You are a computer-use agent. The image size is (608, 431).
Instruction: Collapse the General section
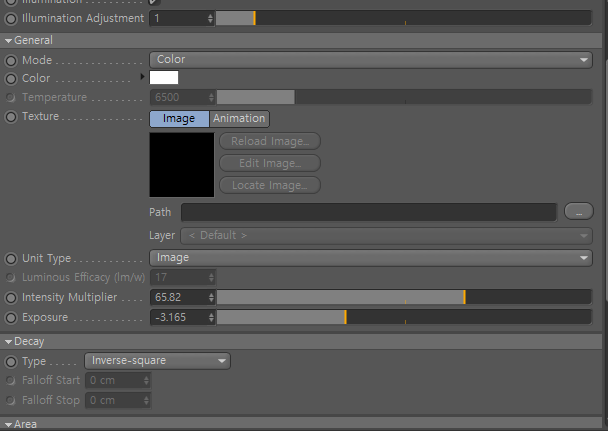[x=28, y=40]
